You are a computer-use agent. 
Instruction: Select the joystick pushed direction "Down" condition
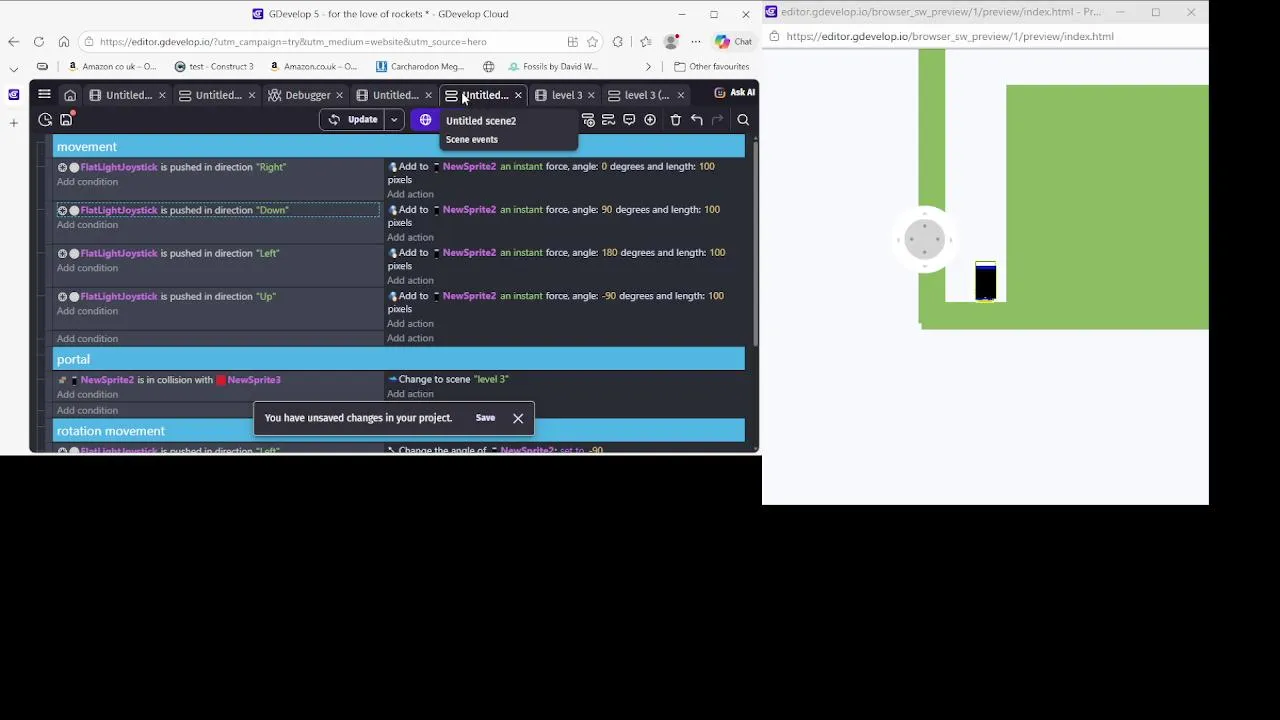click(x=218, y=210)
